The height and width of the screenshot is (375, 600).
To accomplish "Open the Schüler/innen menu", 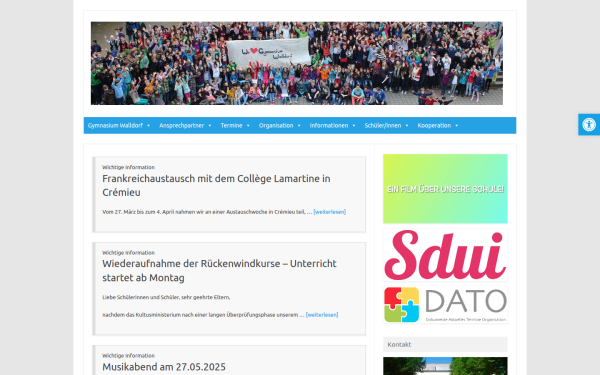I will 383,126.
